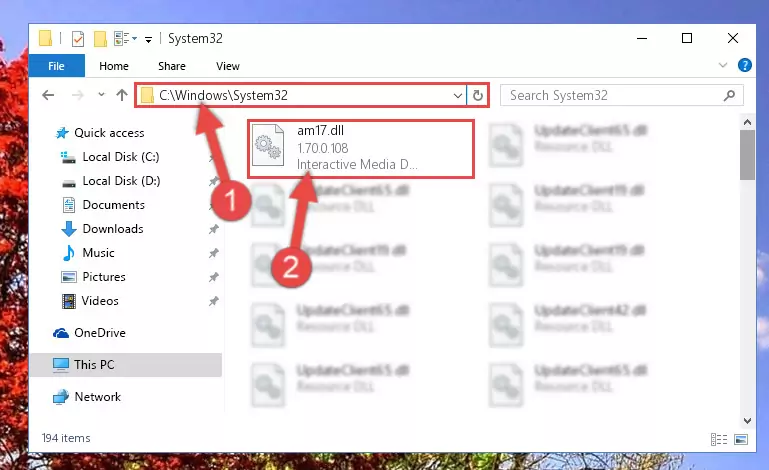The height and width of the screenshot is (470, 769).
Task: Click the magnifying glass search icon
Action: [x=729, y=96]
